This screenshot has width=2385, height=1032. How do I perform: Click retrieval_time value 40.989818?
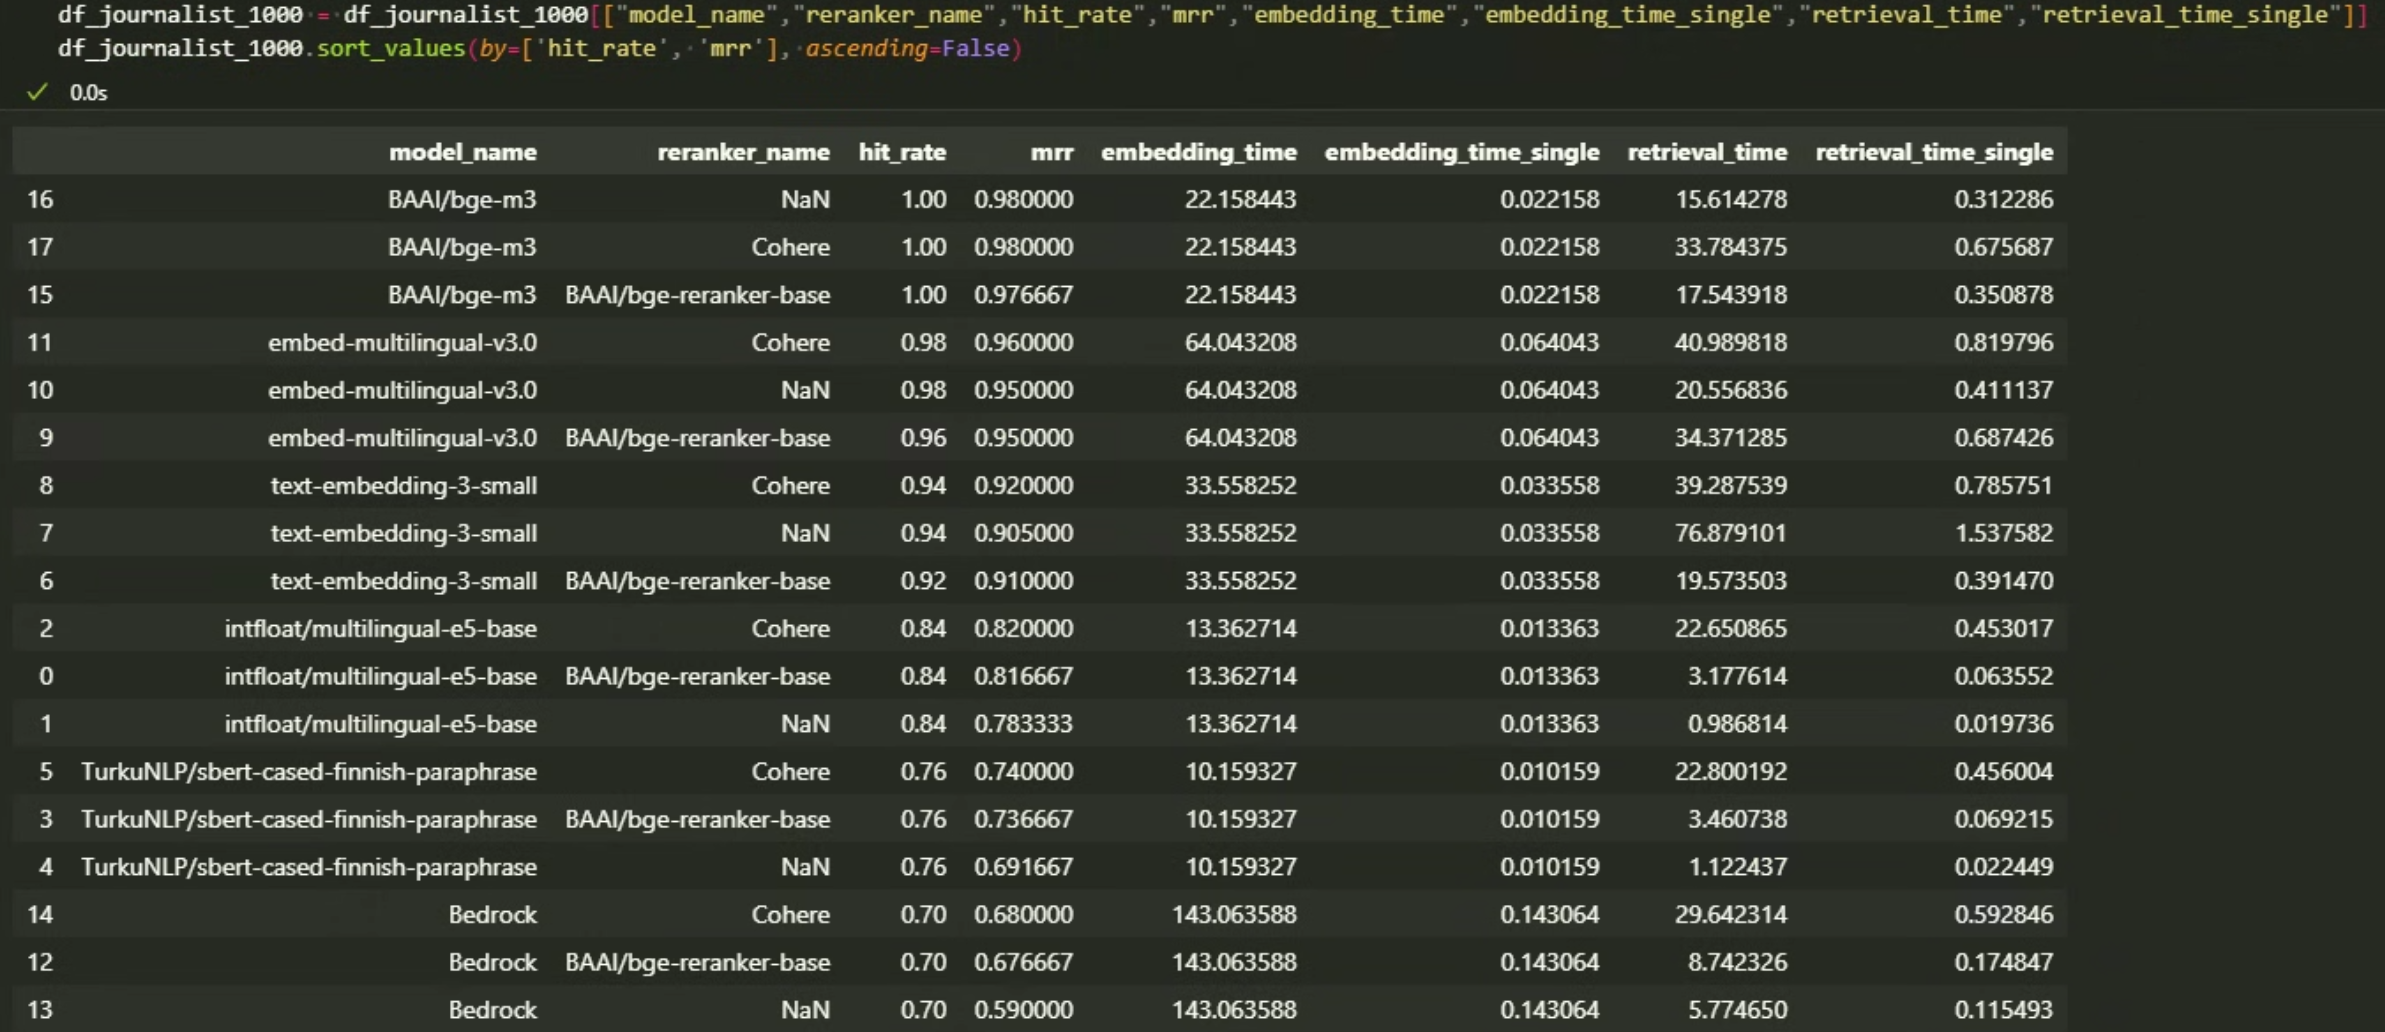1731,343
